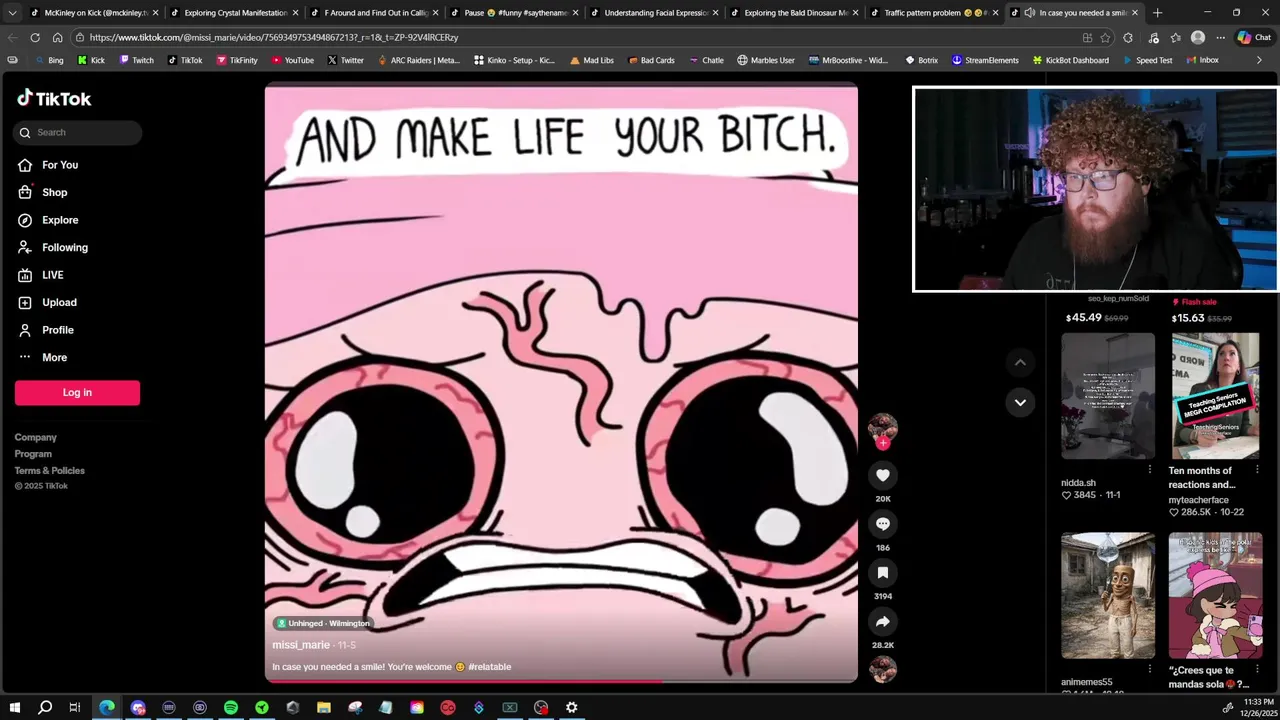Screen dimensions: 1280x720
Task: Open the myteacherface creator link
Action: [1199, 500]
